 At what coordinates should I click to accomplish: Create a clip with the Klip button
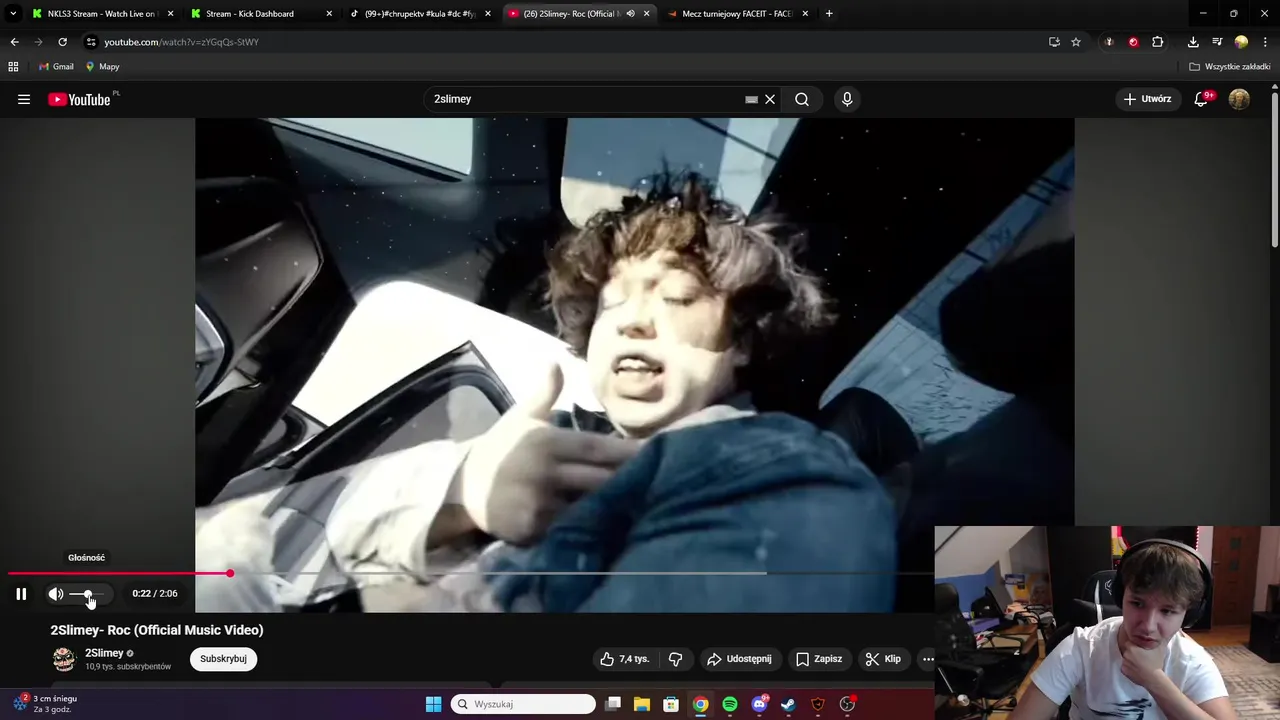(883, 659)
